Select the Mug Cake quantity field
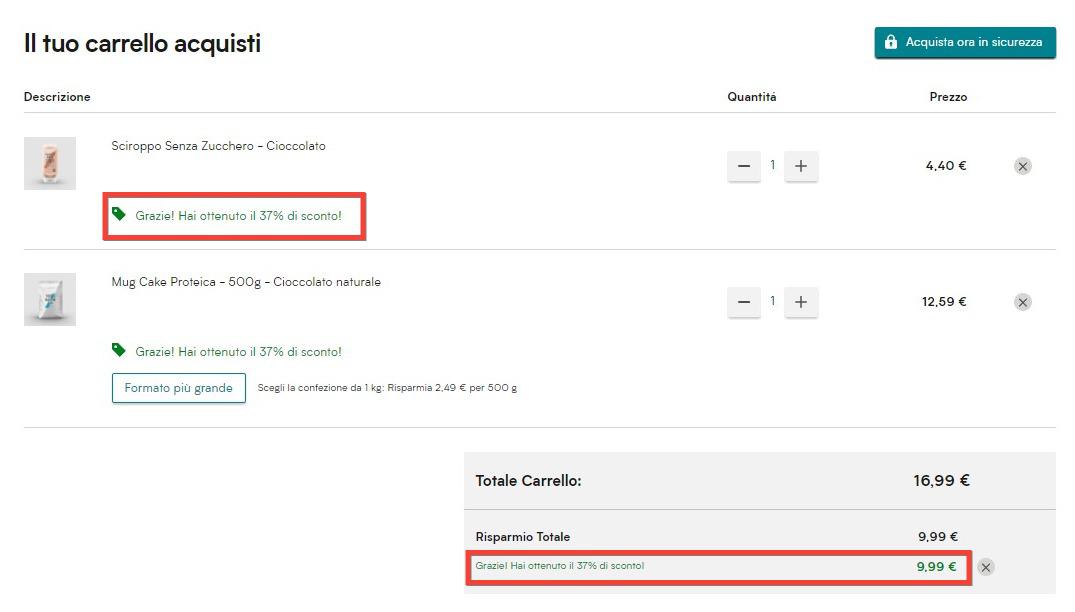Viewport: 1075px width, 612px height. (772, 301)
